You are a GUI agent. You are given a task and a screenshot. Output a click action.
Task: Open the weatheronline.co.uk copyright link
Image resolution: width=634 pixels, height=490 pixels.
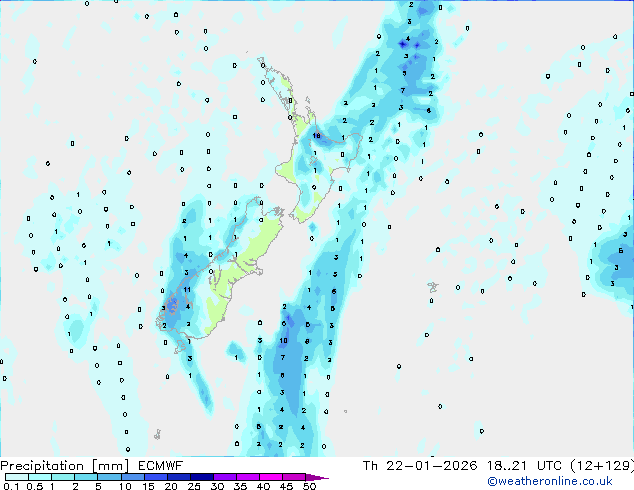[x=550, y=481]
